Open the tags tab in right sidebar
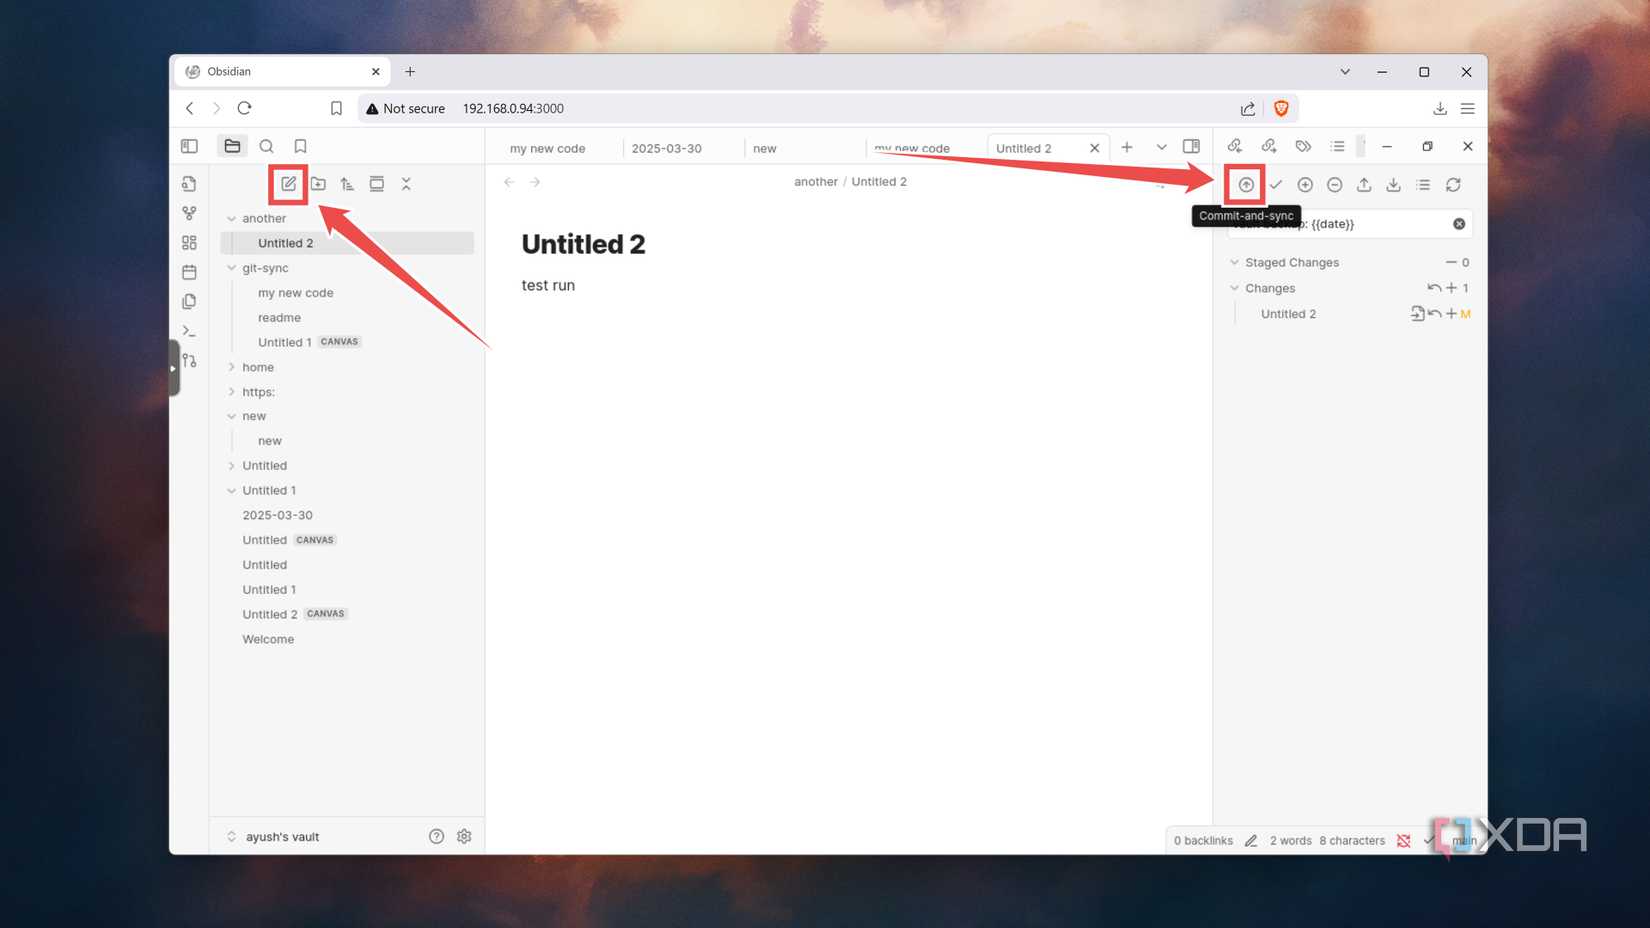The height and width of the screenshot is (928, 1650). [x=1303, y=146]
